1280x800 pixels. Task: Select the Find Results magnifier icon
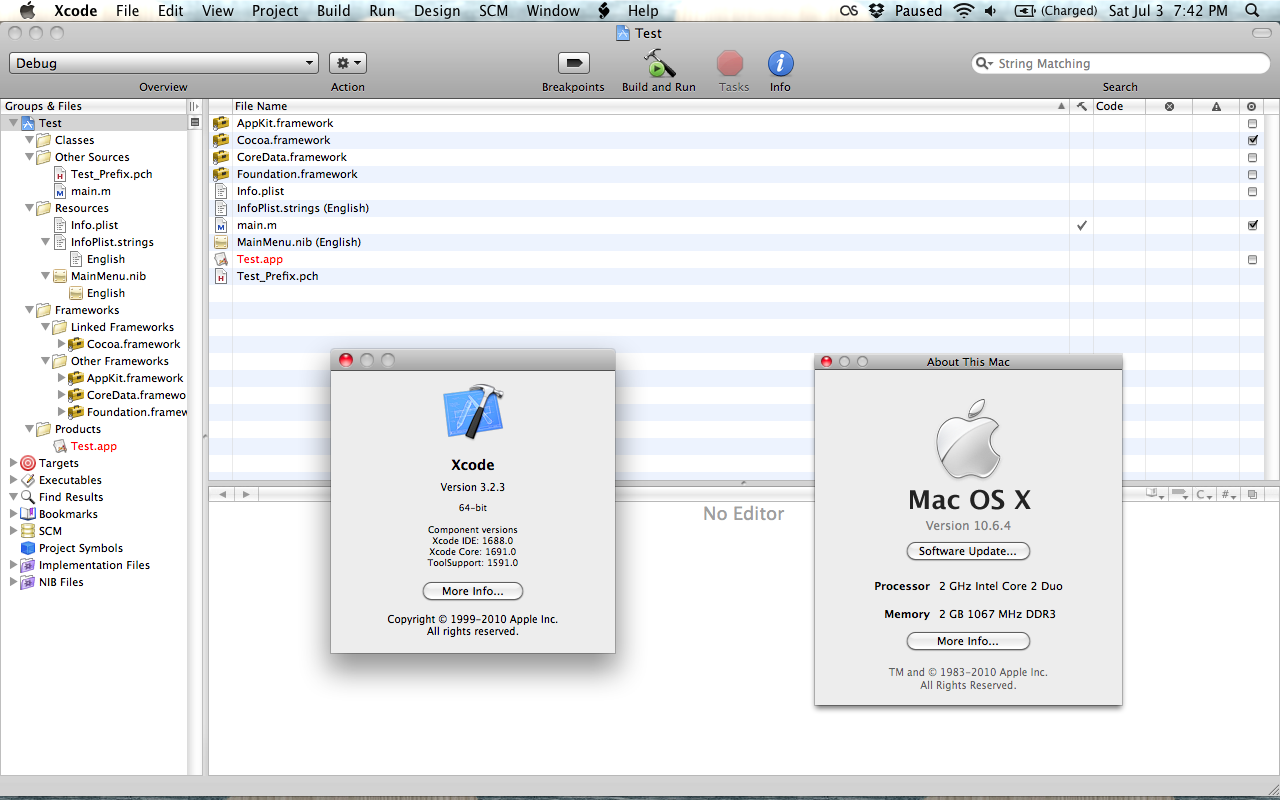pyautogui.click(x=28, y=497)
